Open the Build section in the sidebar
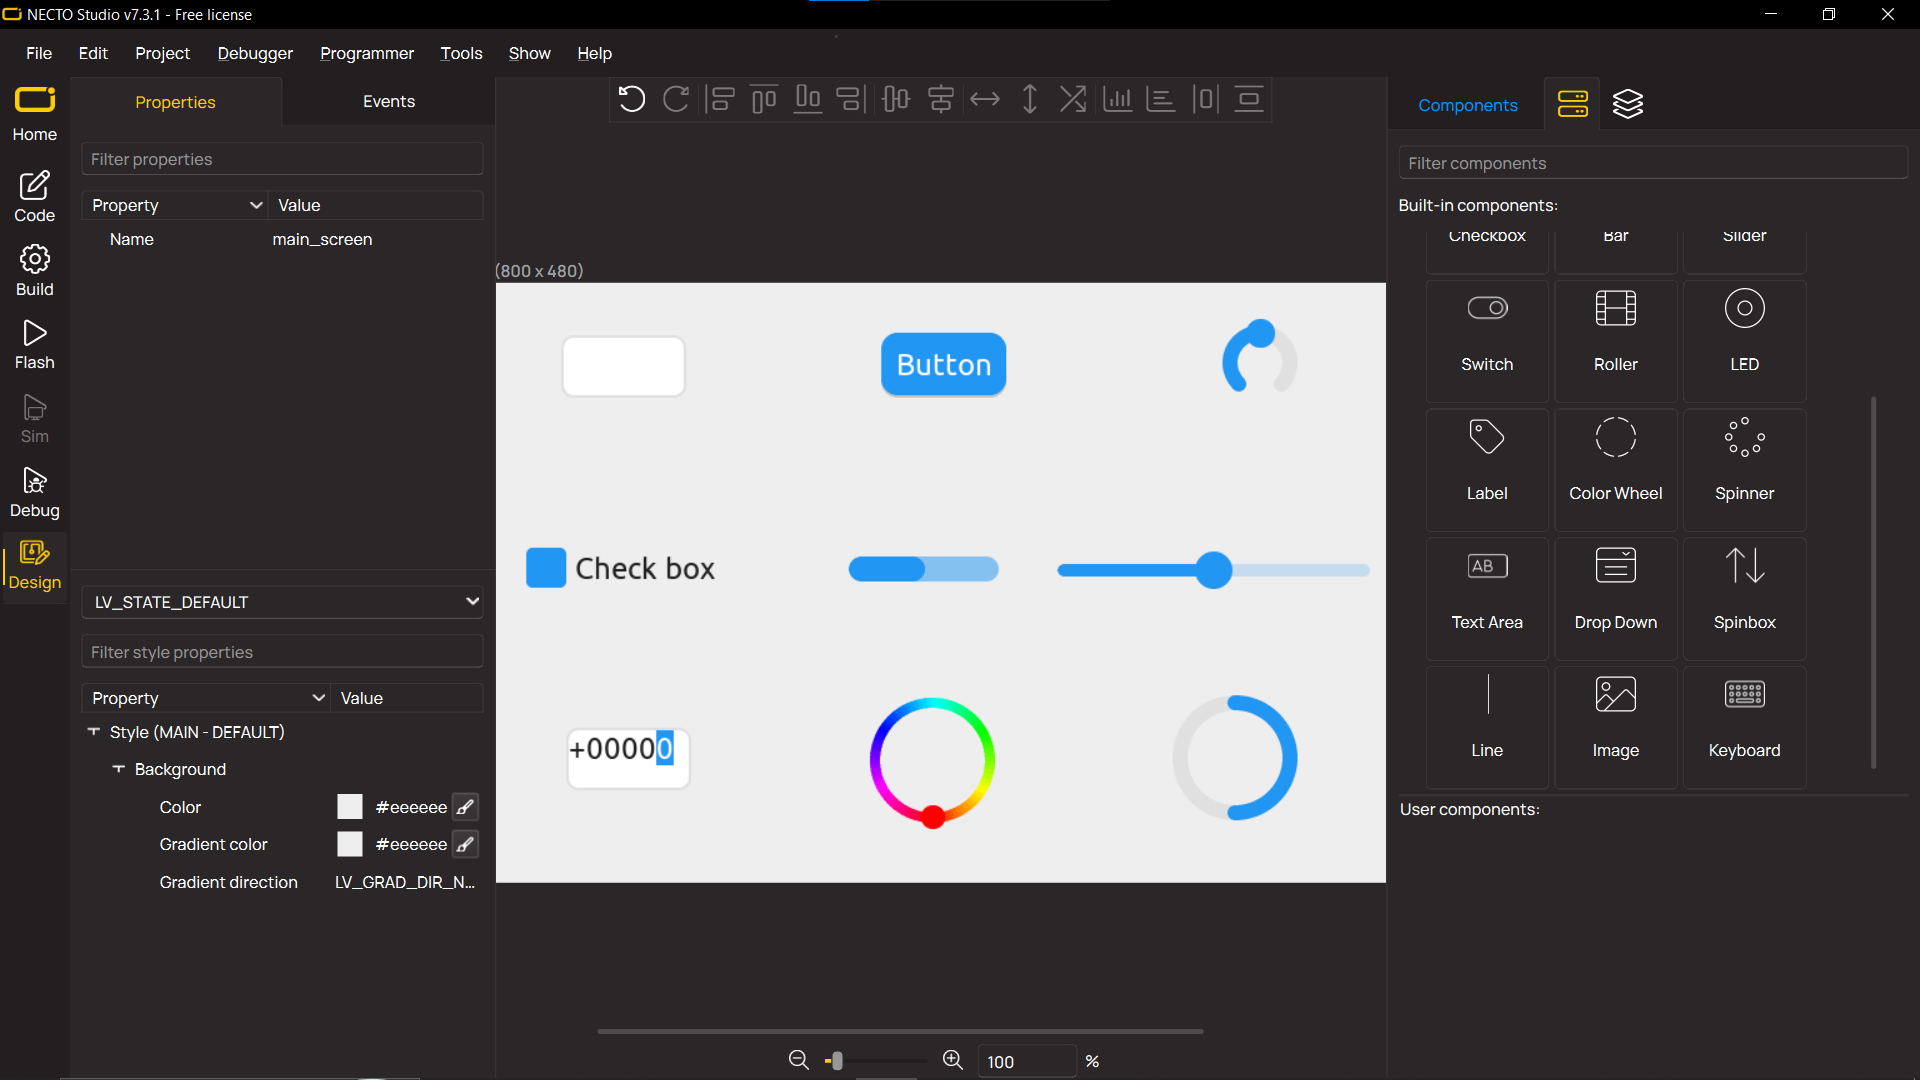 [x=34, y=271]
